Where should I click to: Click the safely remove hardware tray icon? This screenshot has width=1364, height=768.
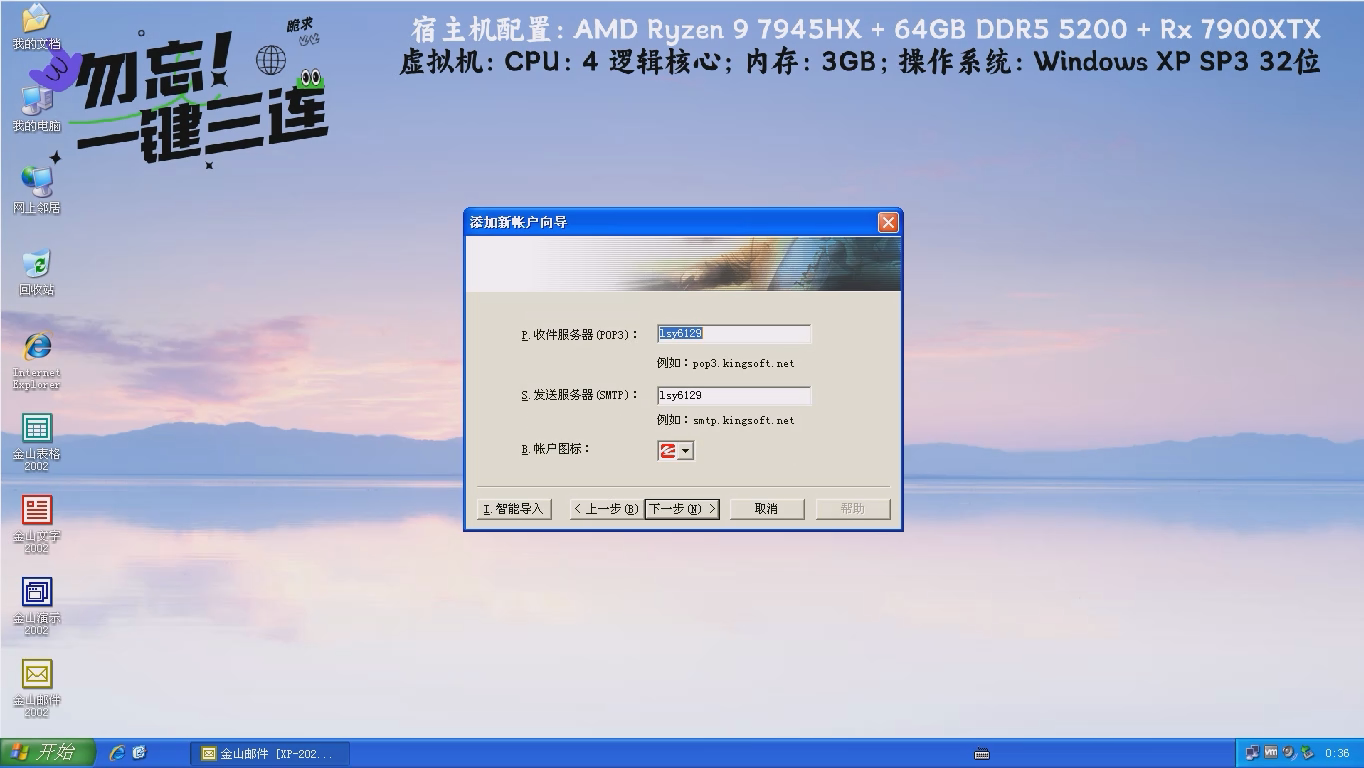[1307, 753]
